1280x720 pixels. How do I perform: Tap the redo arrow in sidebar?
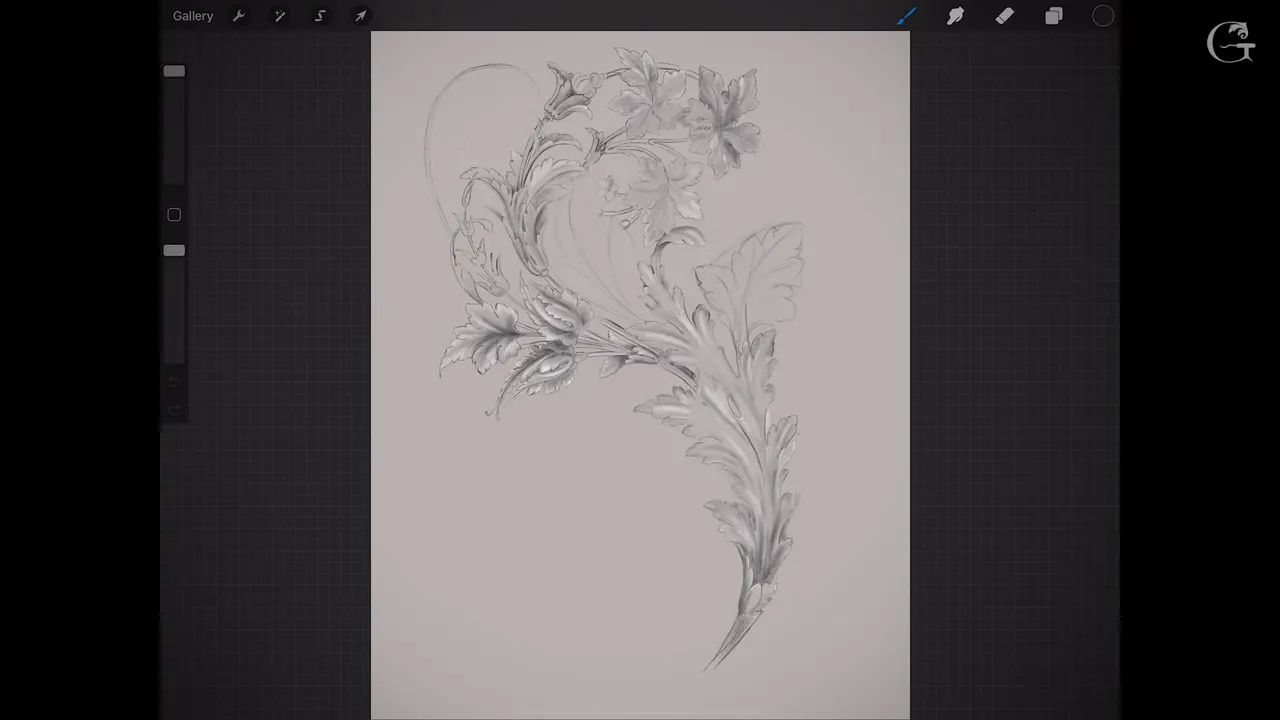(174, 409)
